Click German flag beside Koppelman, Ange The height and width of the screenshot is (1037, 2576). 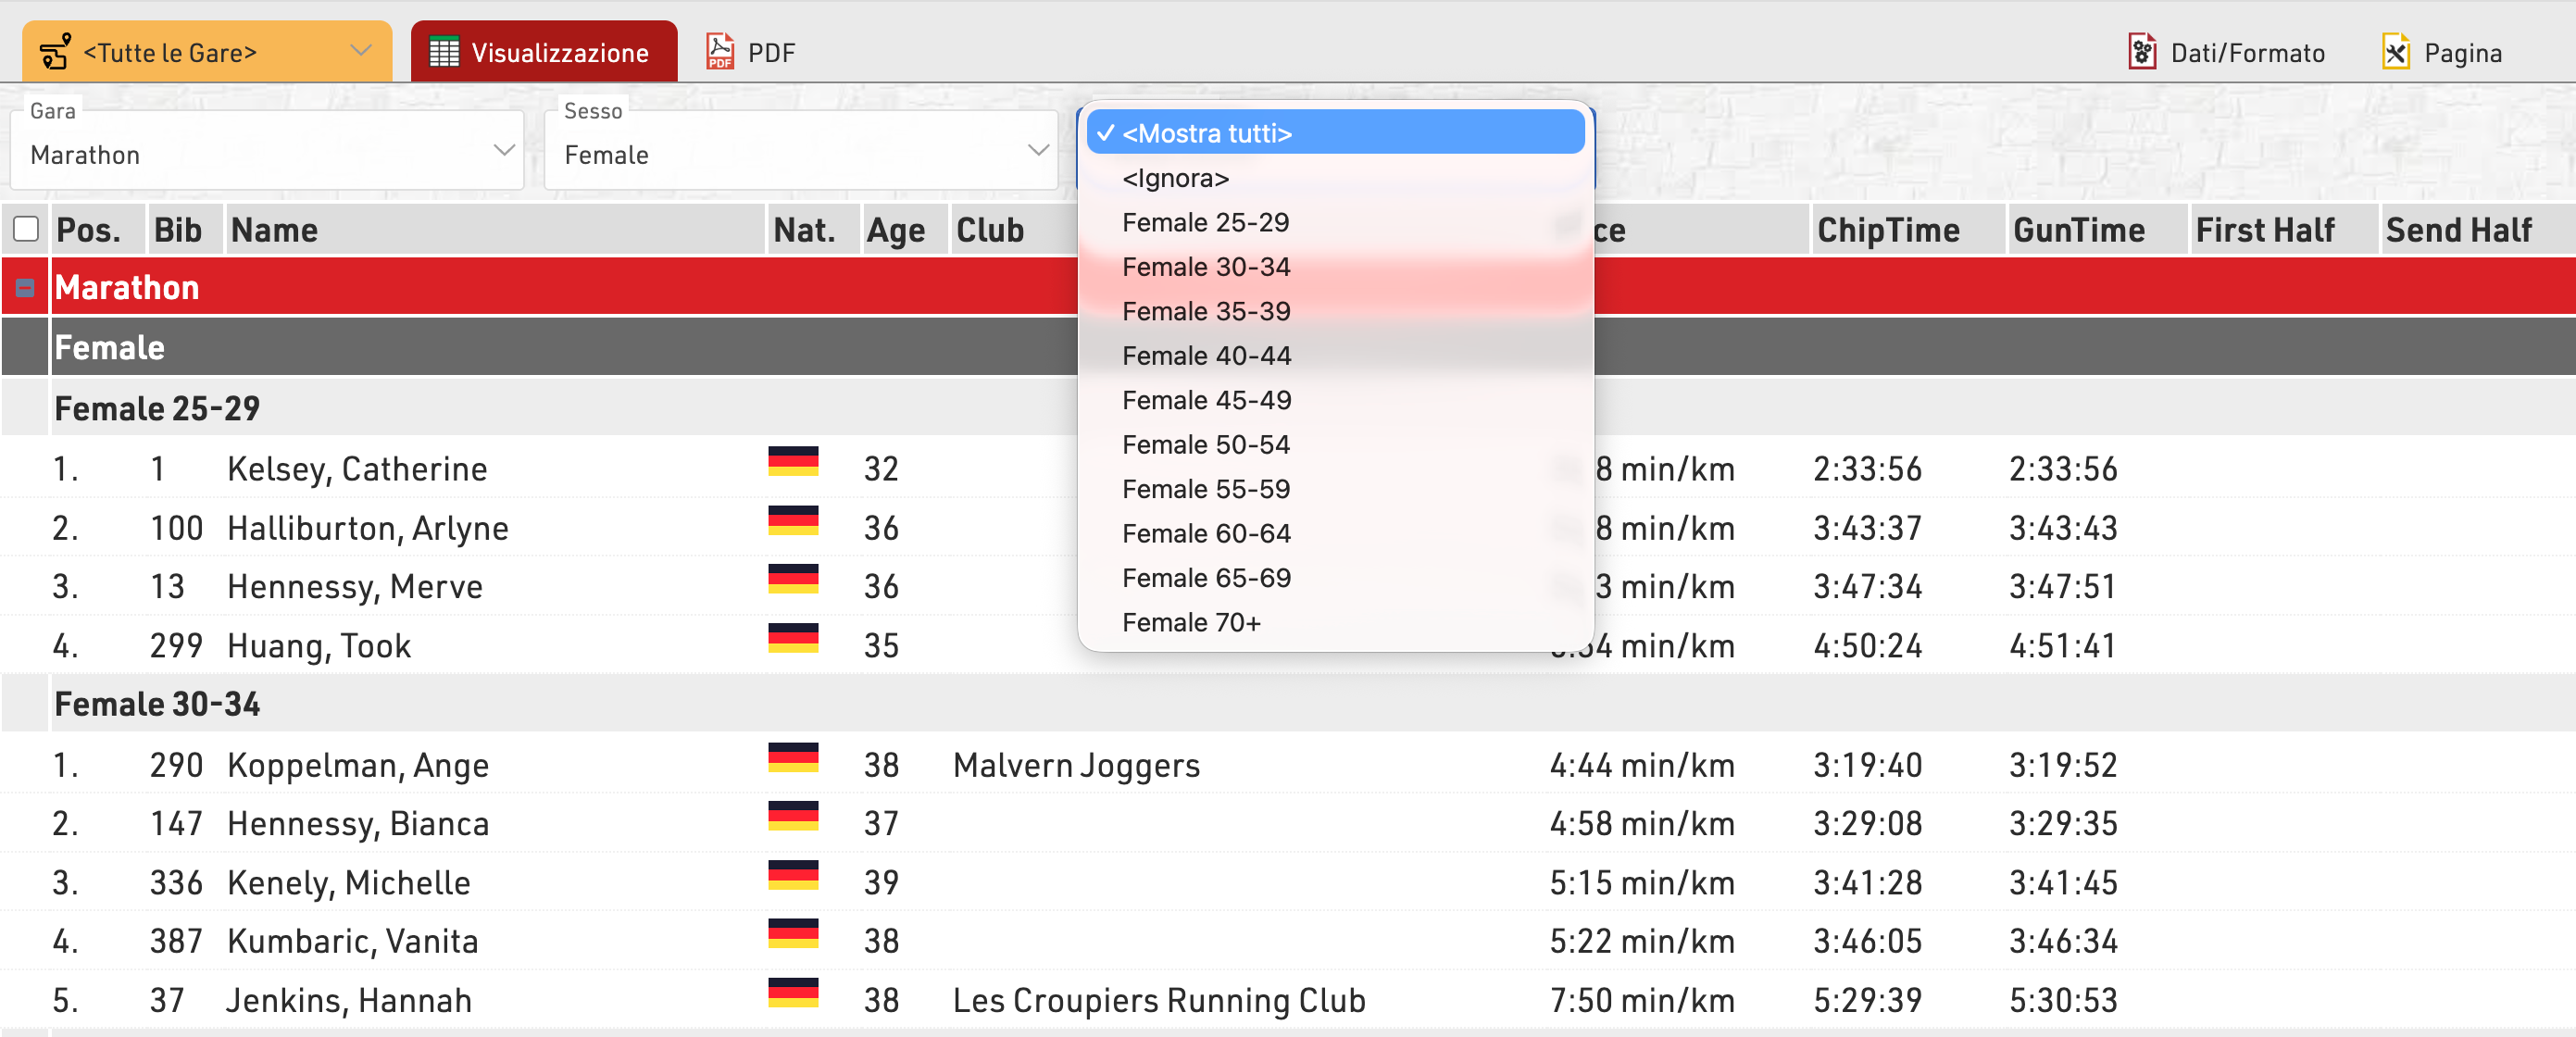793,758
